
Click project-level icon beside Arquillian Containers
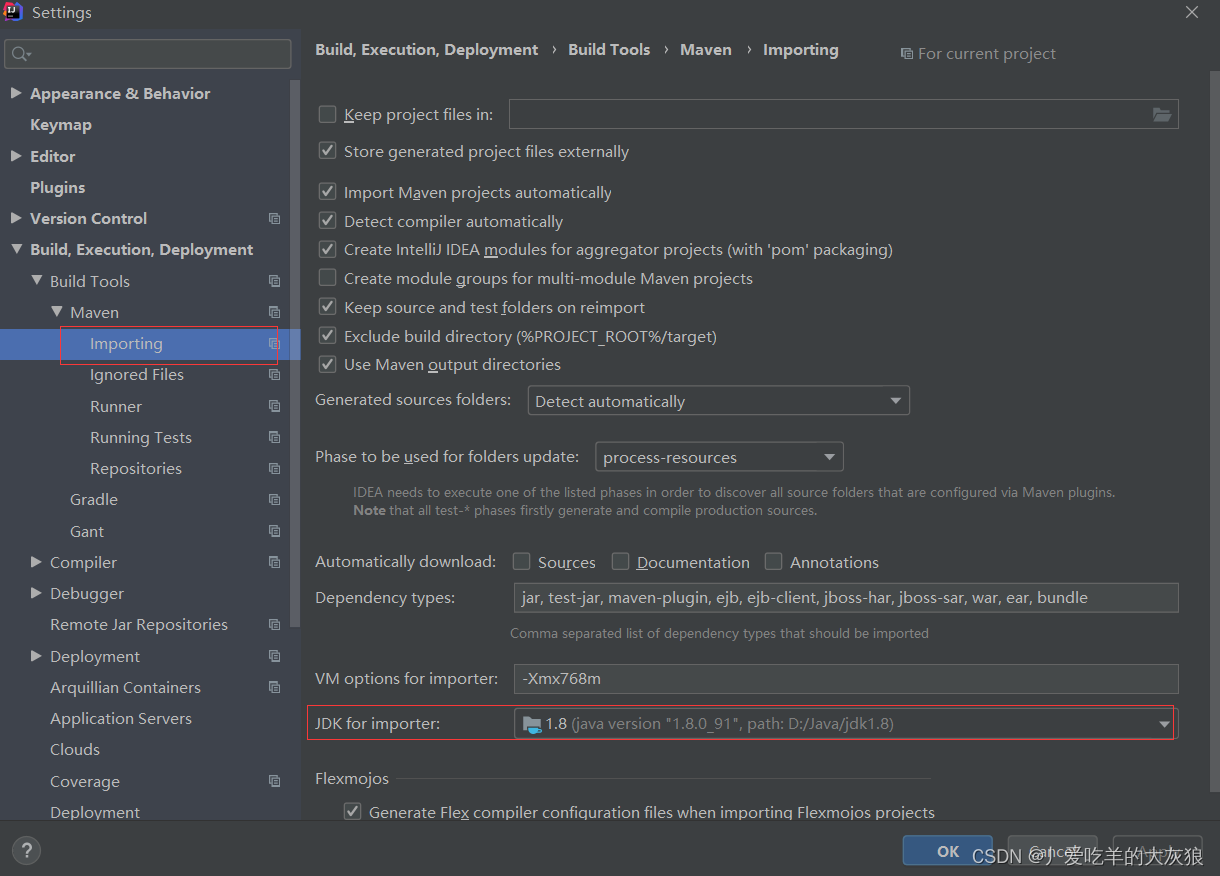click(x=275, y=687)
